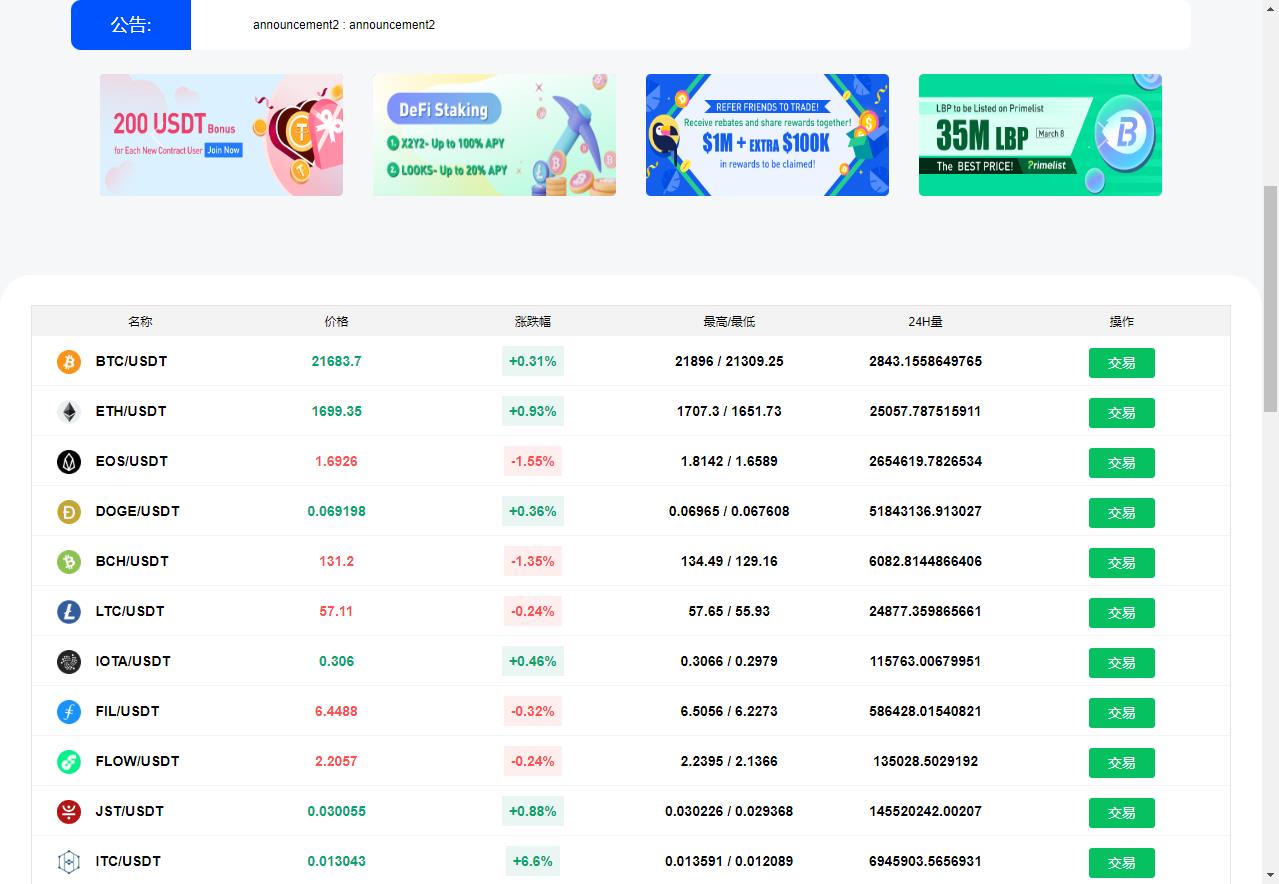1279x884 pixels.
Task: Click the JST coin icon
Action: click(69, 811)
